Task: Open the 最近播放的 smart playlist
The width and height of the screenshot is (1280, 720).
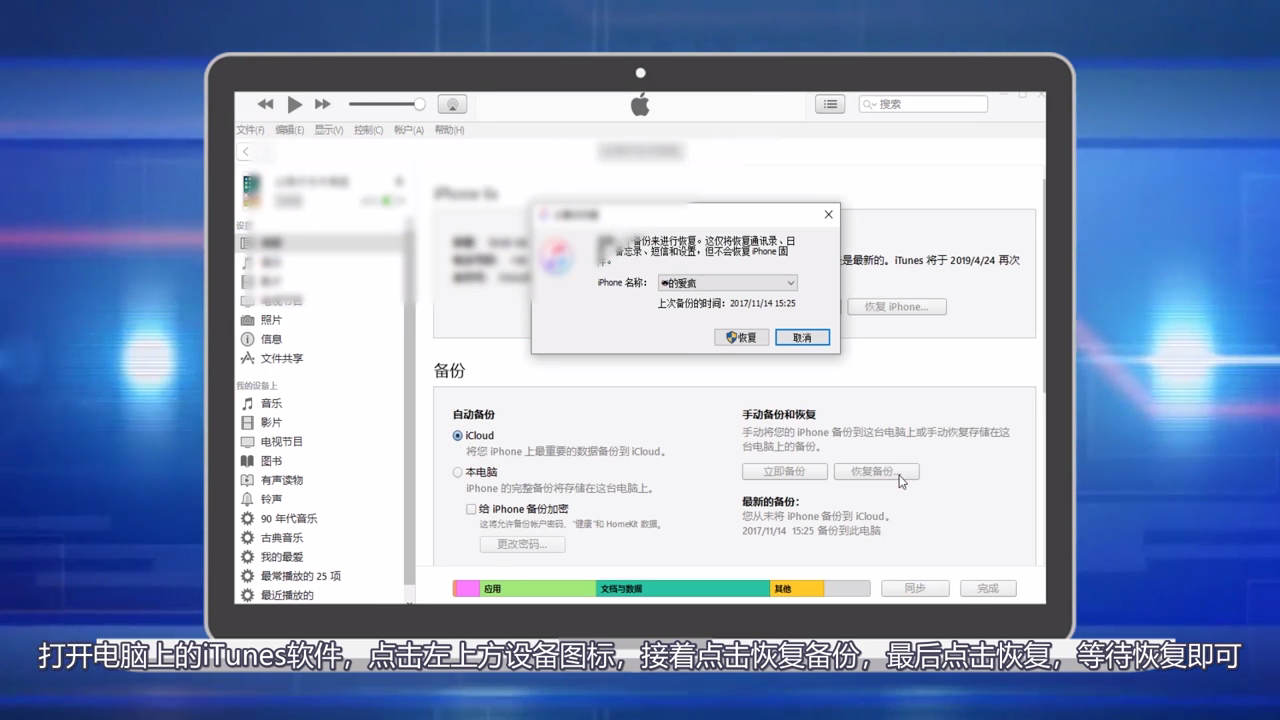Action: click(x=277, y=595)
